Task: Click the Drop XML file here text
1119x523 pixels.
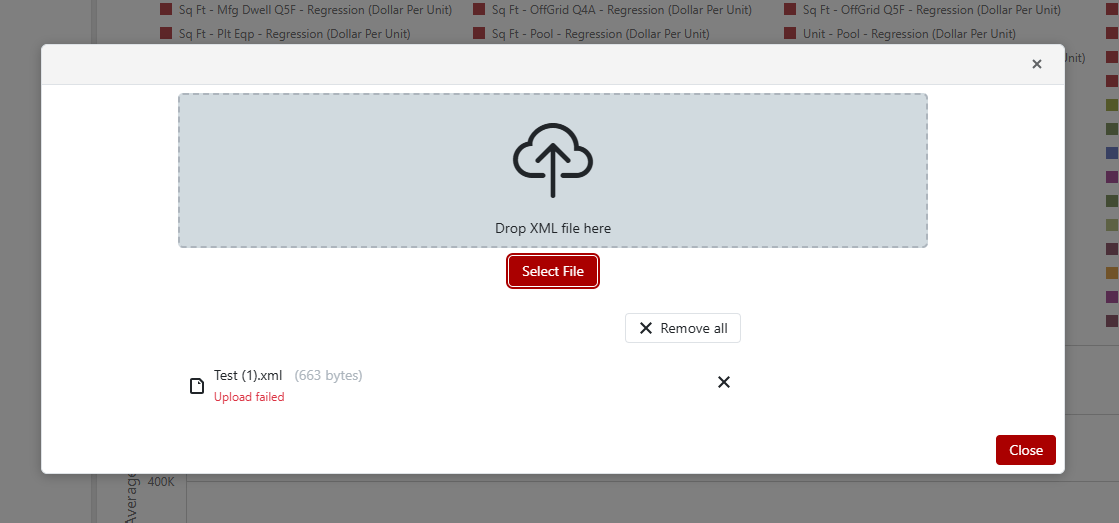Action: point(553,228)
